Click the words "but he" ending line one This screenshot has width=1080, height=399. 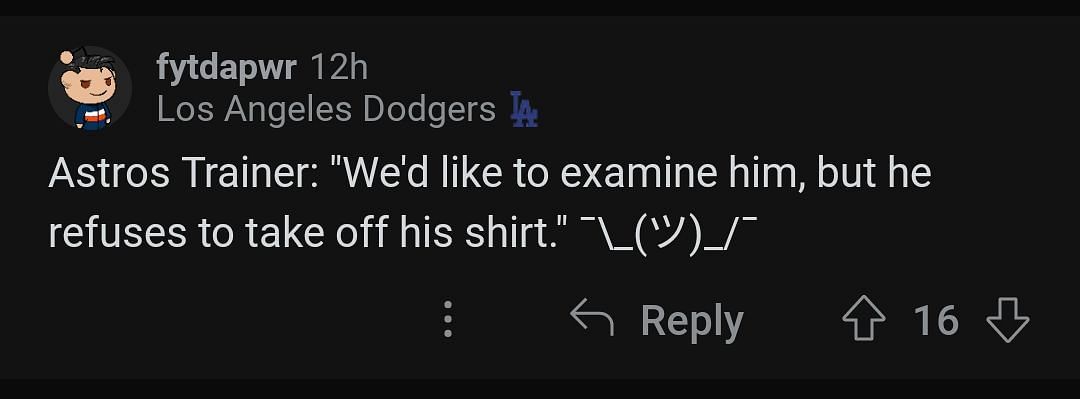[x=874, y=172]
